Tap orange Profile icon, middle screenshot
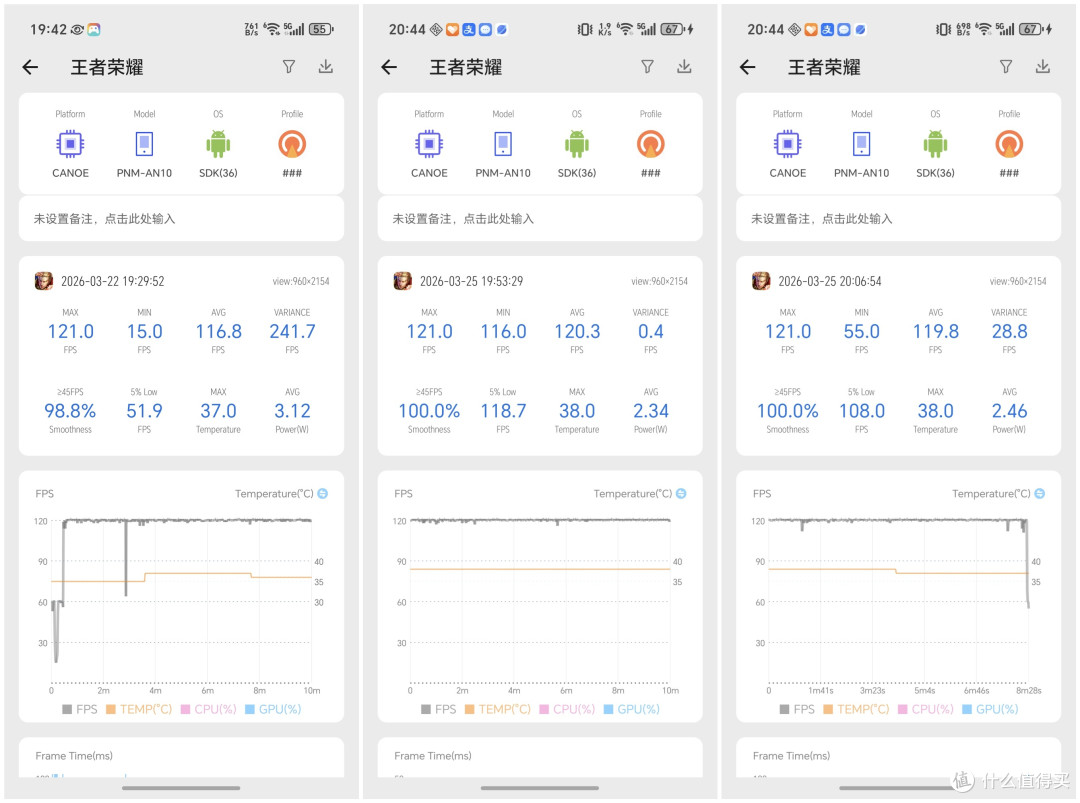This screenshot has width=1080, height=803. point(651,145)
